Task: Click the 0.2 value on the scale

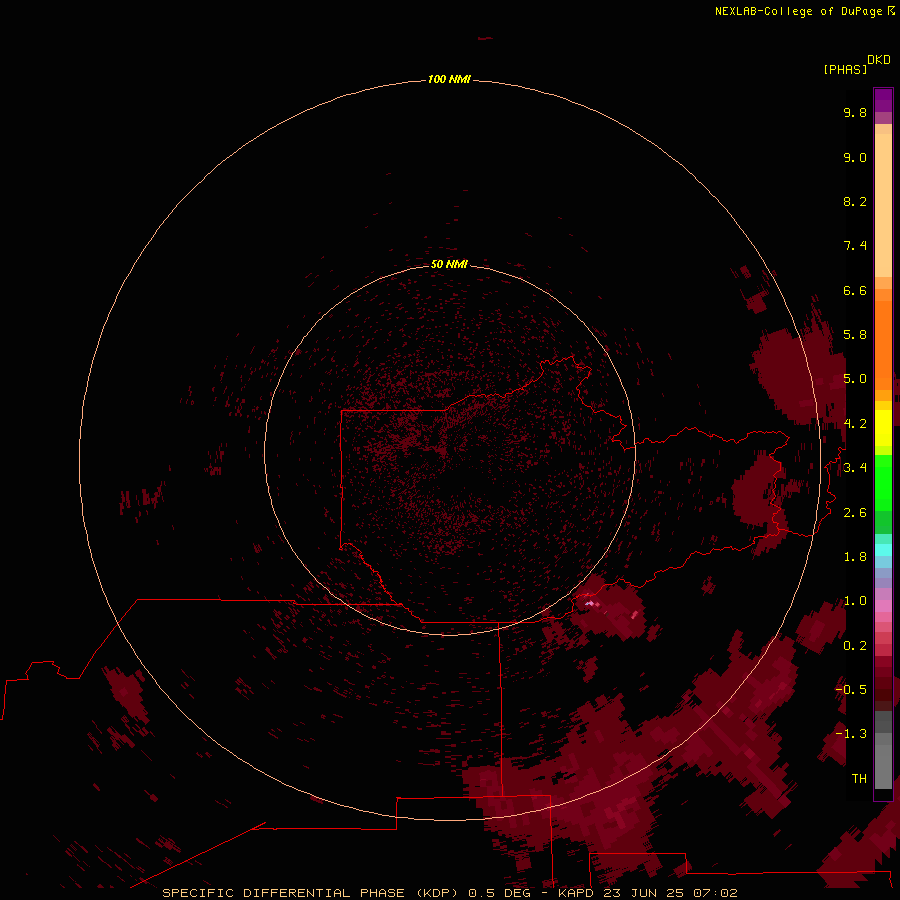Action: 855,646
